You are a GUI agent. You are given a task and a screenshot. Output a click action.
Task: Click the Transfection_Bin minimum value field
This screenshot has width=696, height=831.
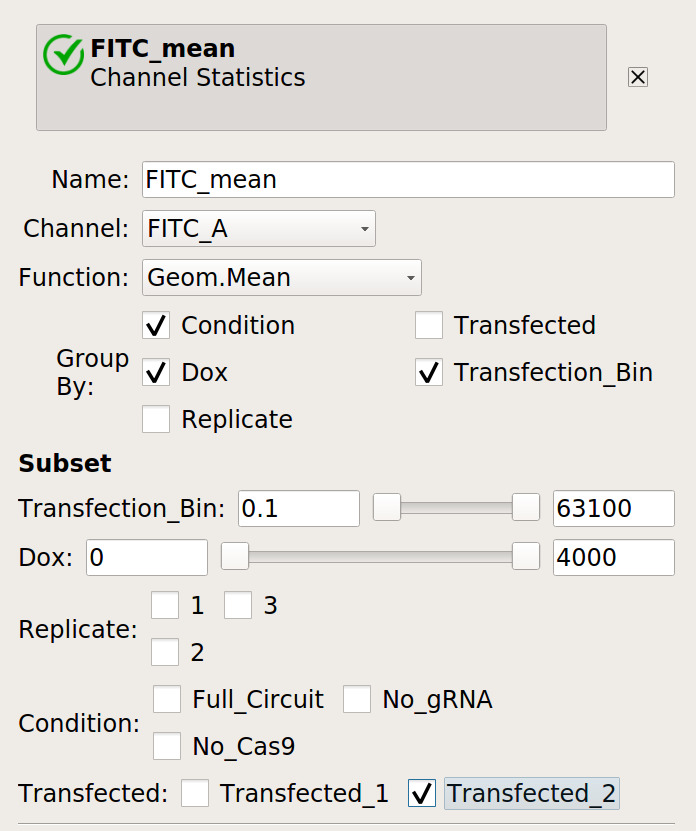point(299,508)
